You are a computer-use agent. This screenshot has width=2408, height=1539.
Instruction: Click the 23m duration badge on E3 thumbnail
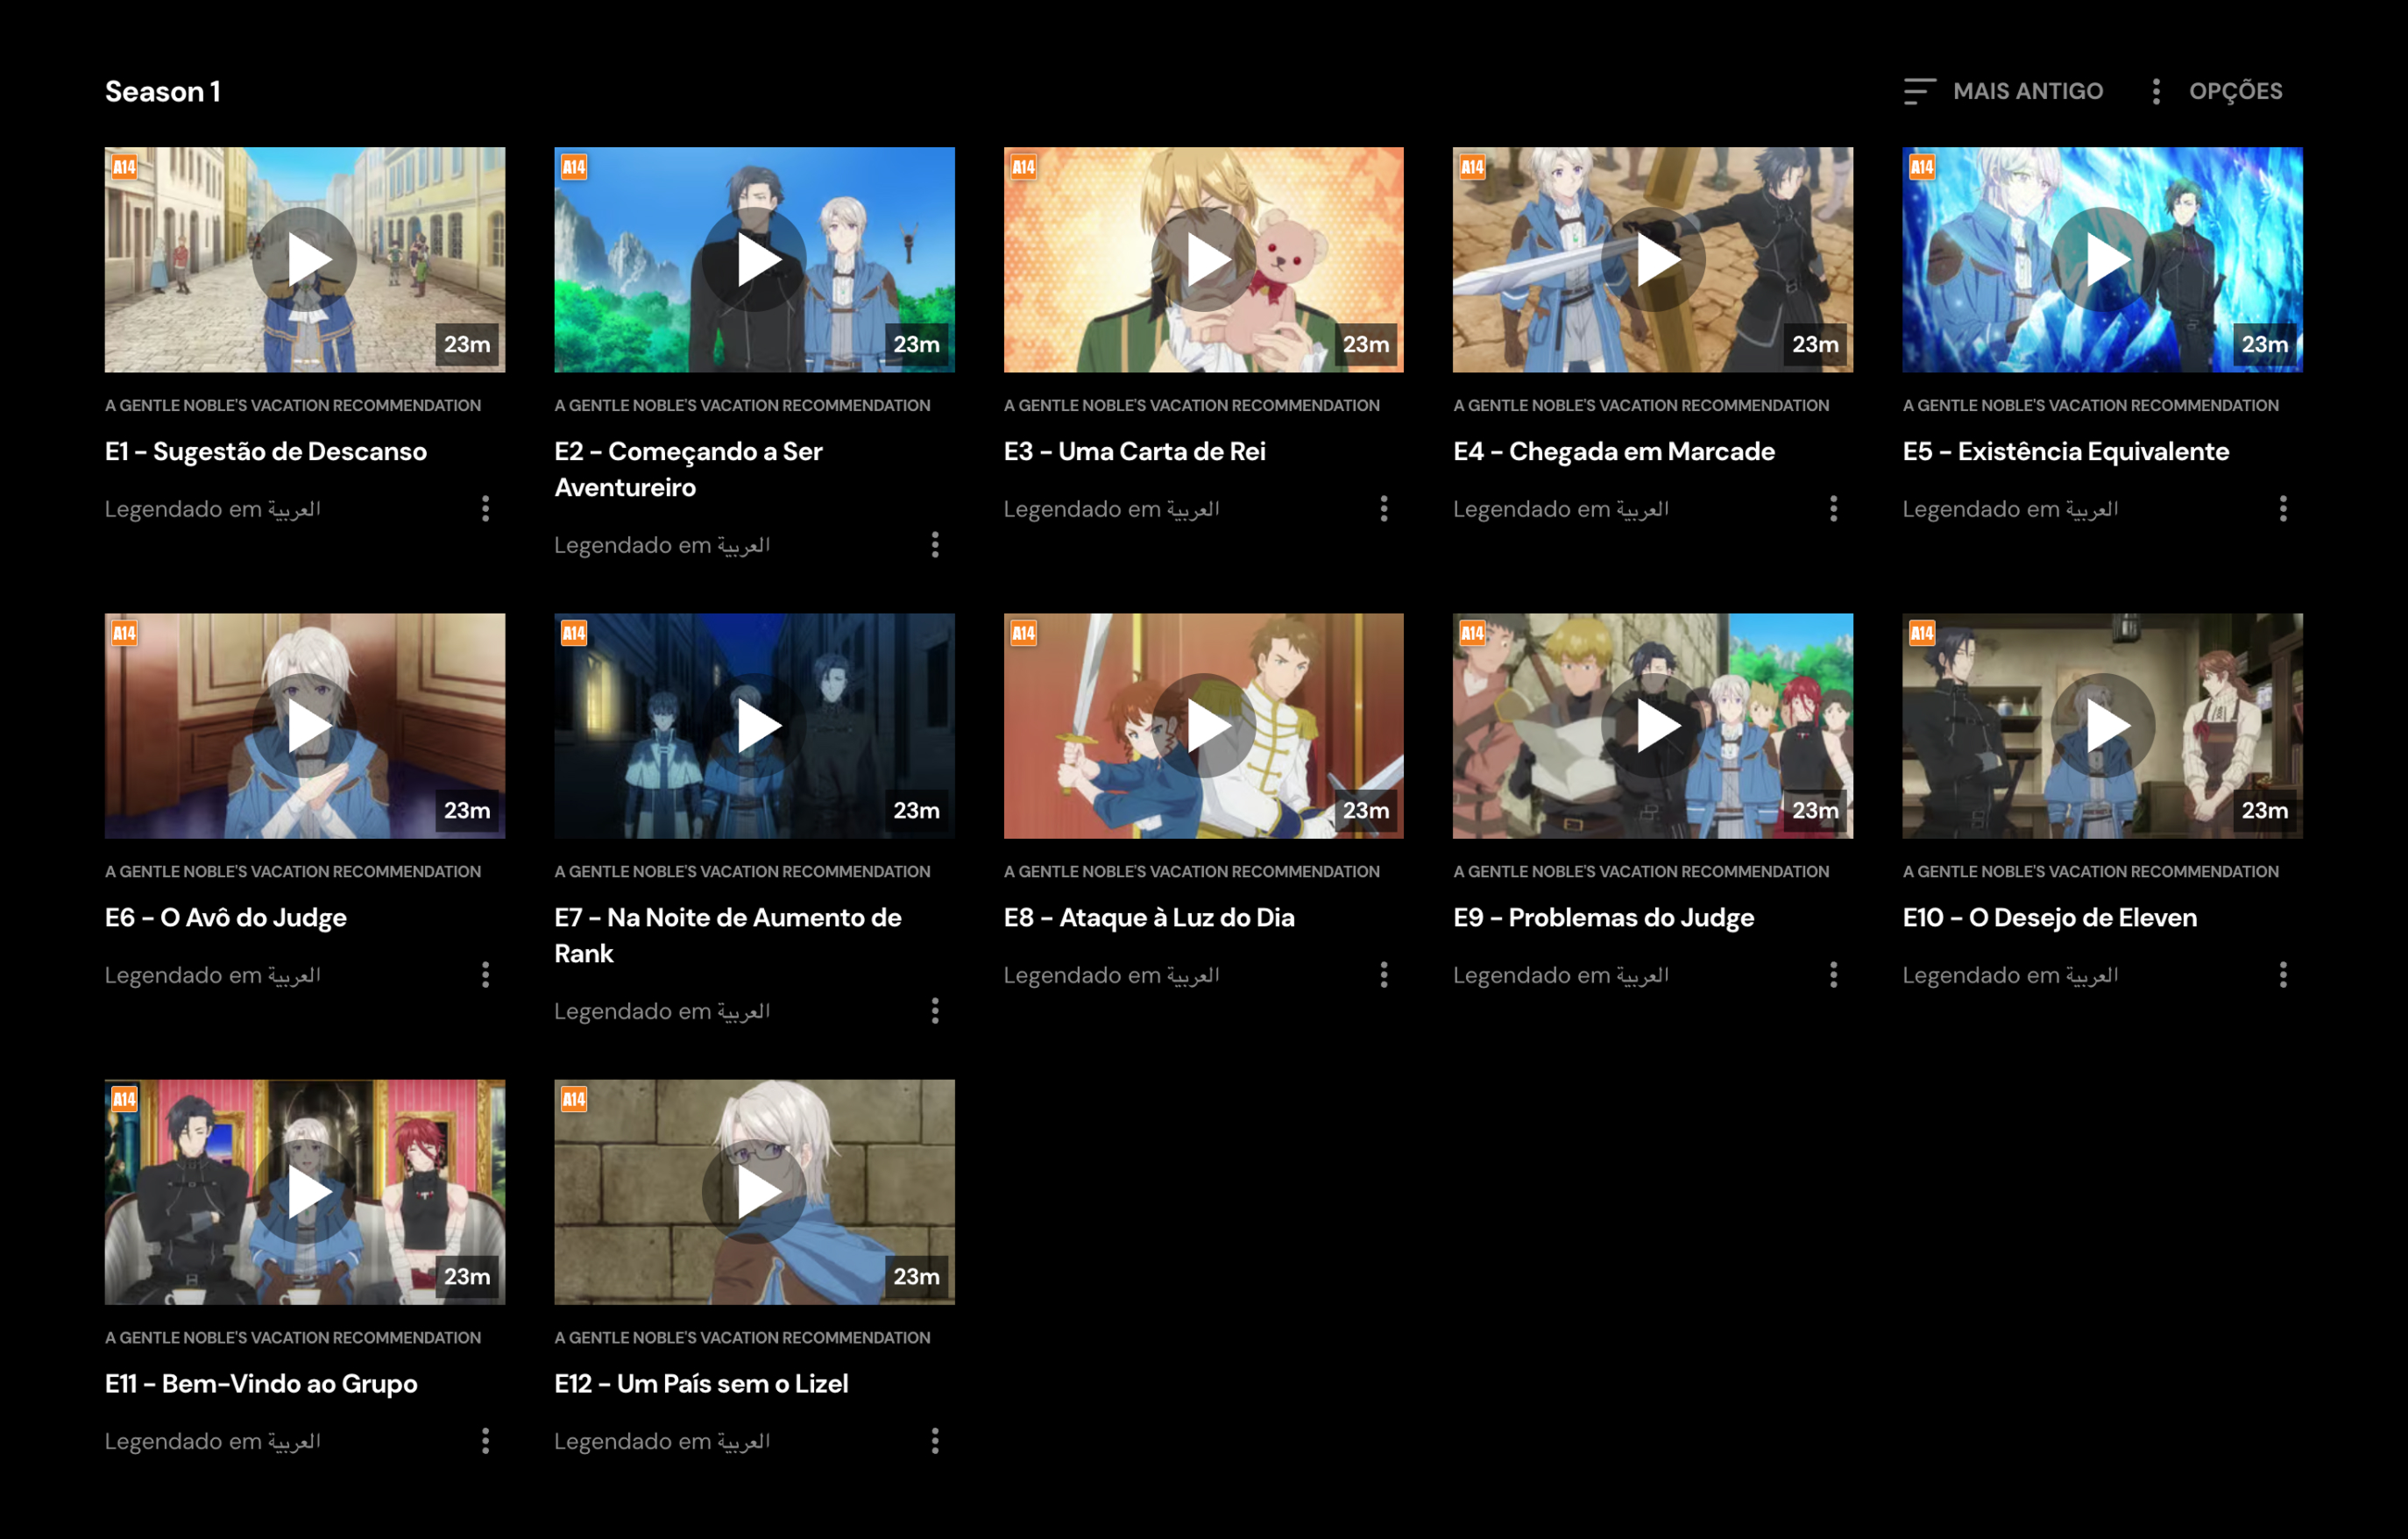[x=1366, y=344]
